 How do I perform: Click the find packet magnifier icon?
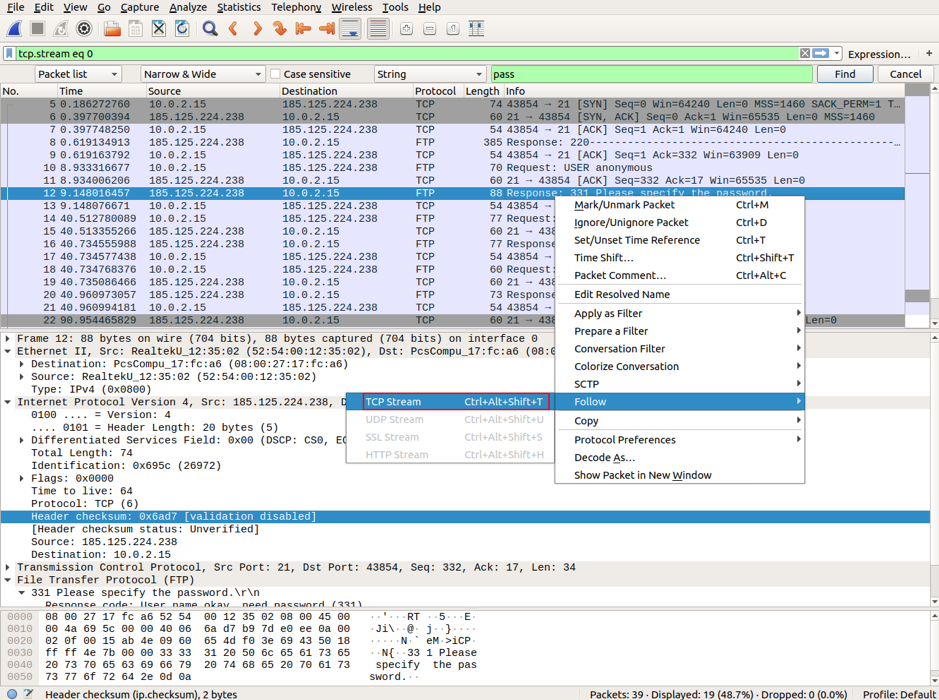209,29
